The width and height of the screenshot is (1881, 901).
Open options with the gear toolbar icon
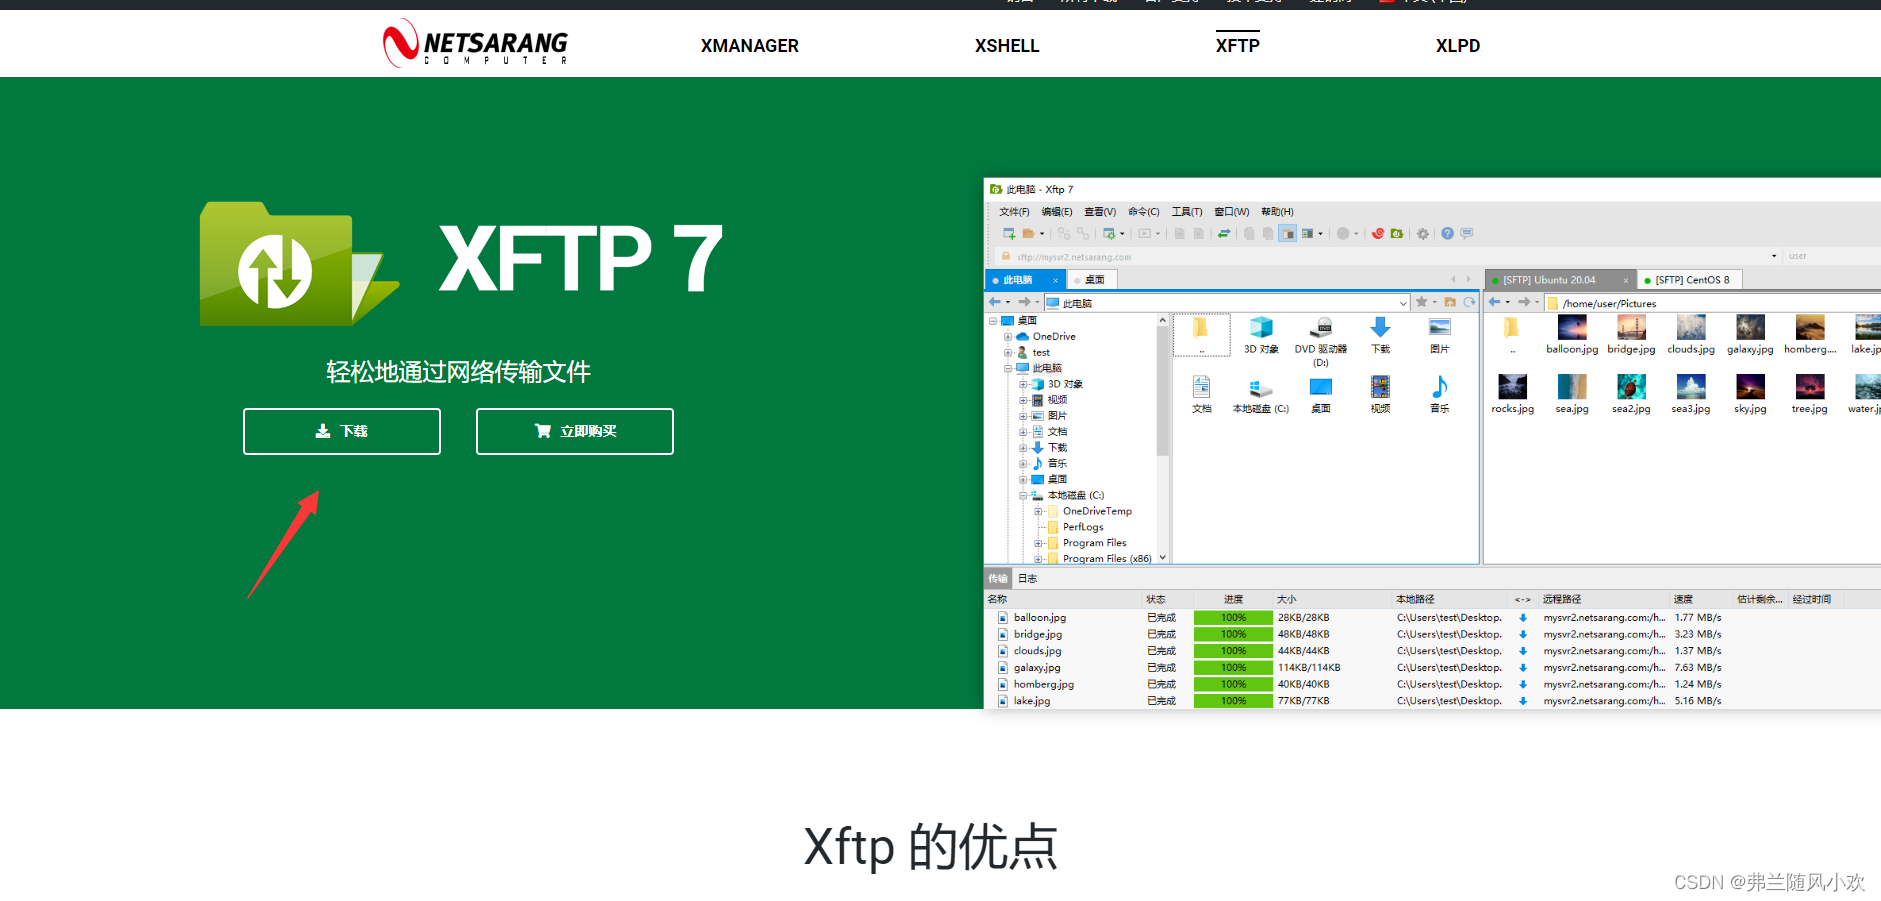[x=1423, y=233]
